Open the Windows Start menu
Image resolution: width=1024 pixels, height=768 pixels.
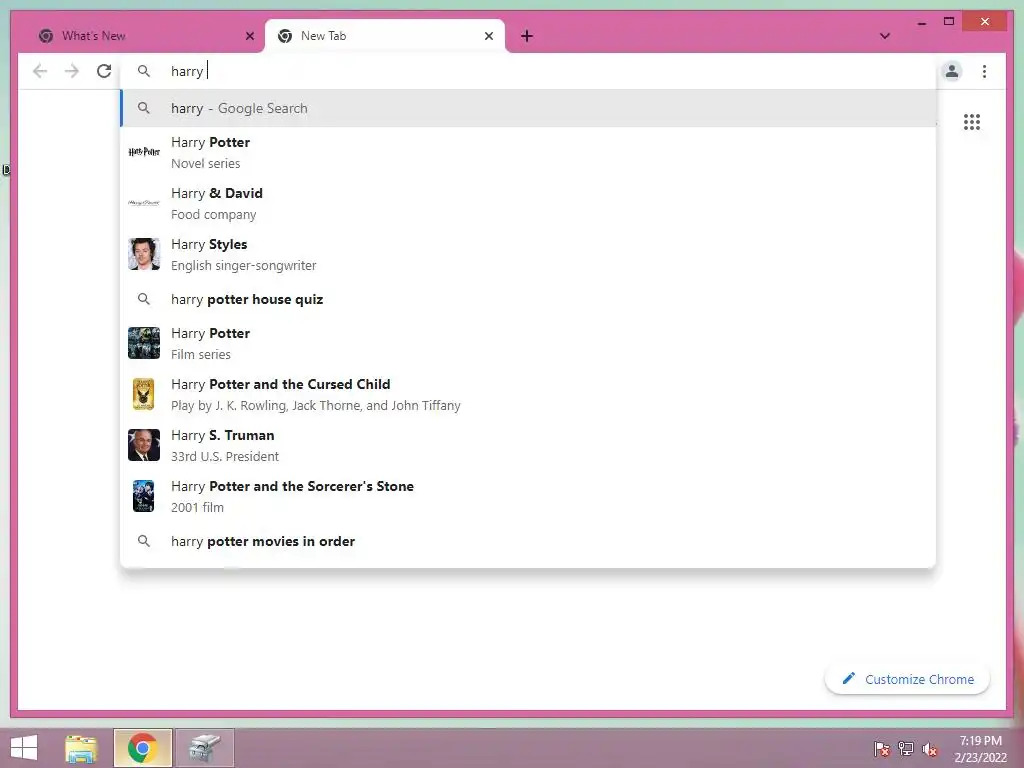[x=24, y=748]
